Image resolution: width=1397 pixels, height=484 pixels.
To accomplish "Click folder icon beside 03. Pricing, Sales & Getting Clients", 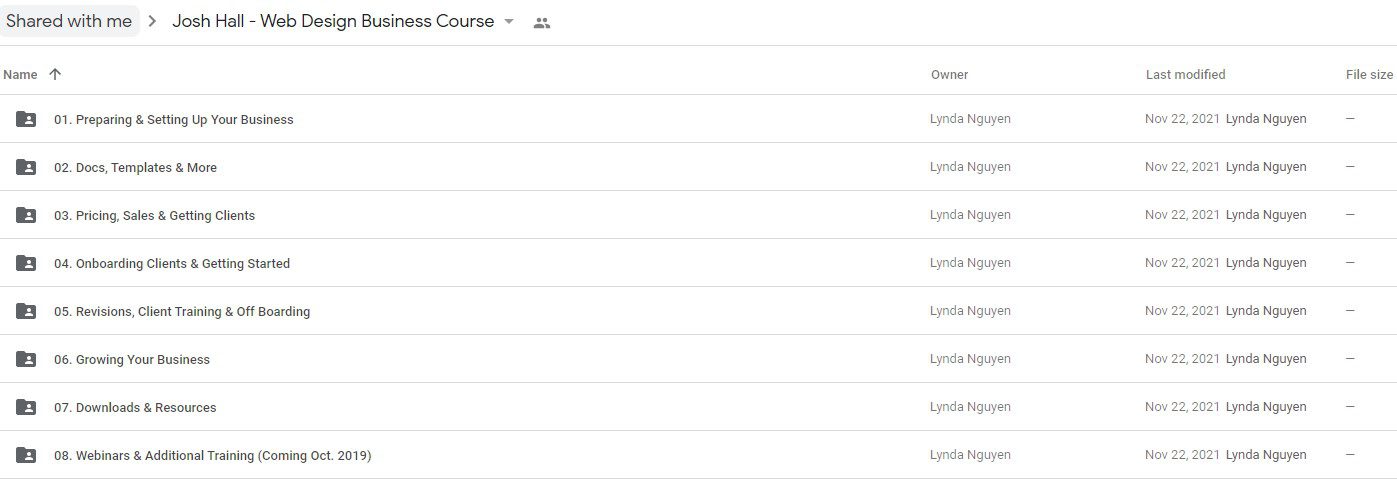I will [x=26, y=215].
